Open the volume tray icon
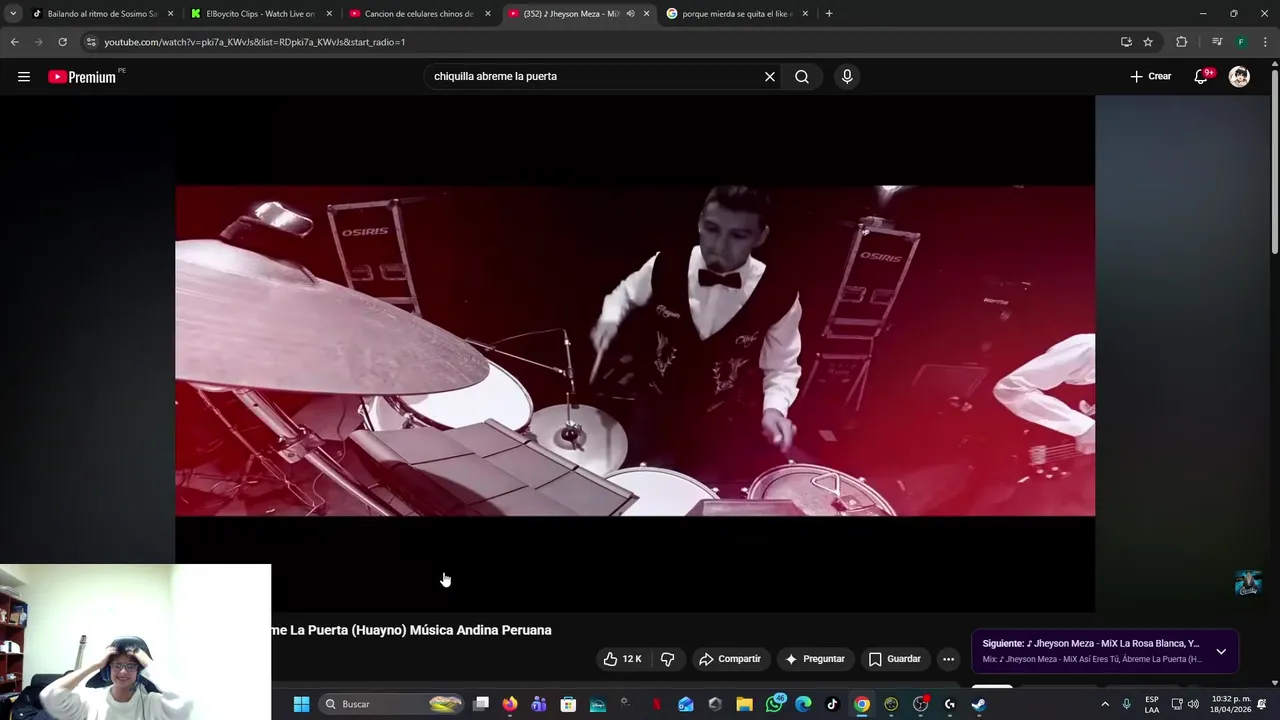 pyautogui.click(x=1193, y=704)
